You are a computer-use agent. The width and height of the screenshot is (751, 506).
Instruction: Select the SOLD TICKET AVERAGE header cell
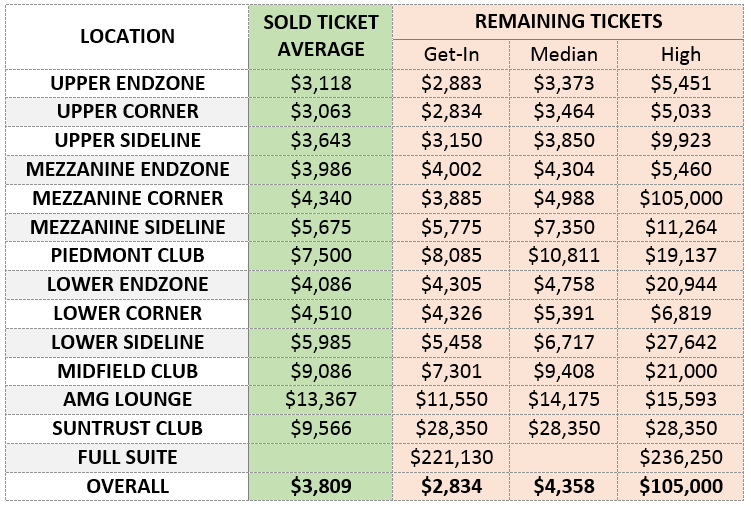320,37
